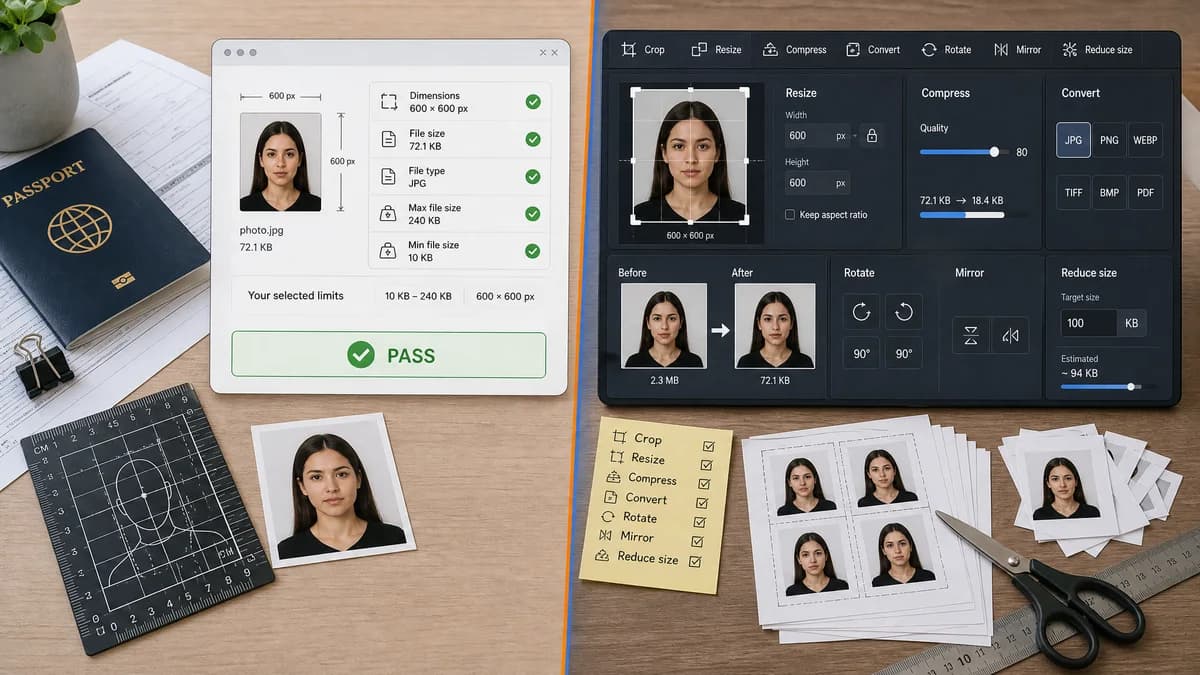Click the '~ 94 KB' estimated value

(x=1079, y=373)
